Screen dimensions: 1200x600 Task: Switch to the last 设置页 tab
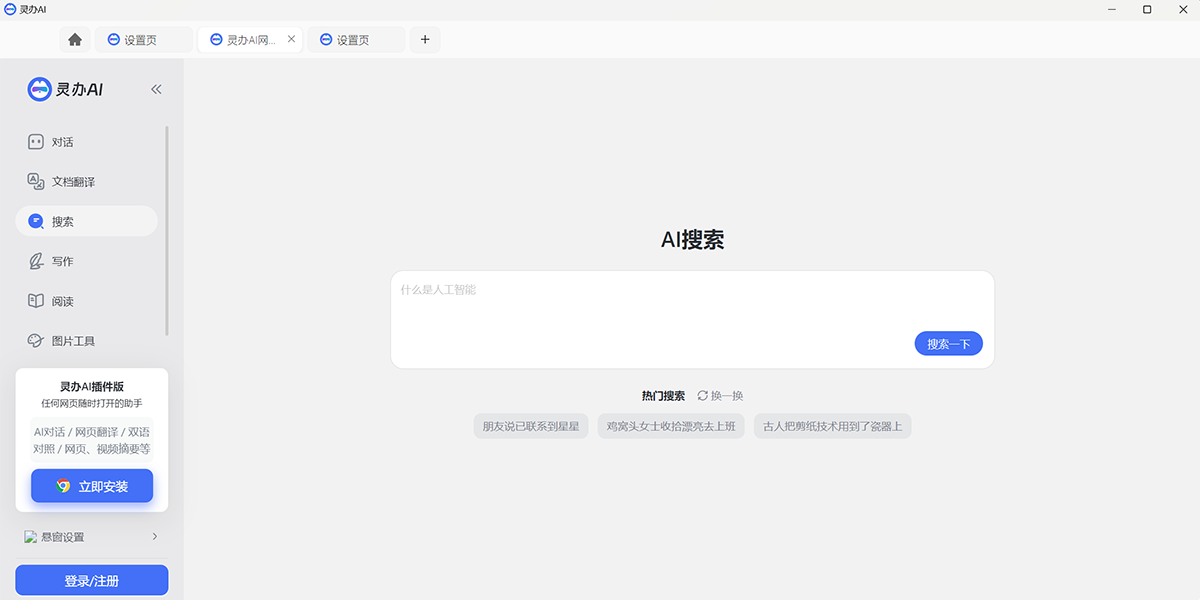pyautogui.click(x=356, y=40)
